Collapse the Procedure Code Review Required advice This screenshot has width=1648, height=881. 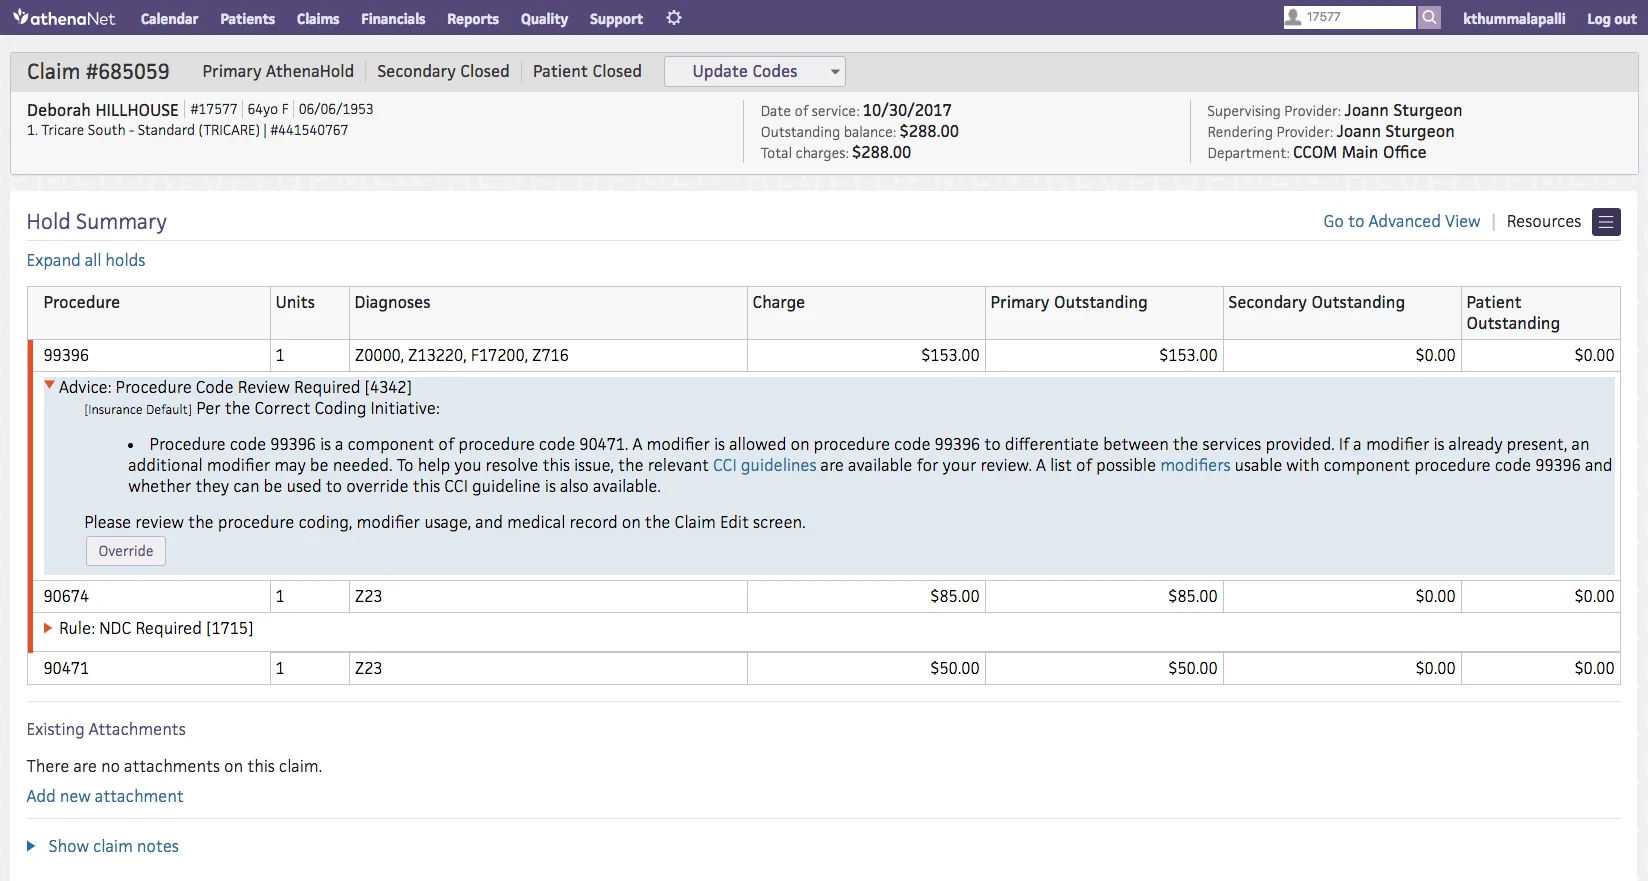[49, 385]
